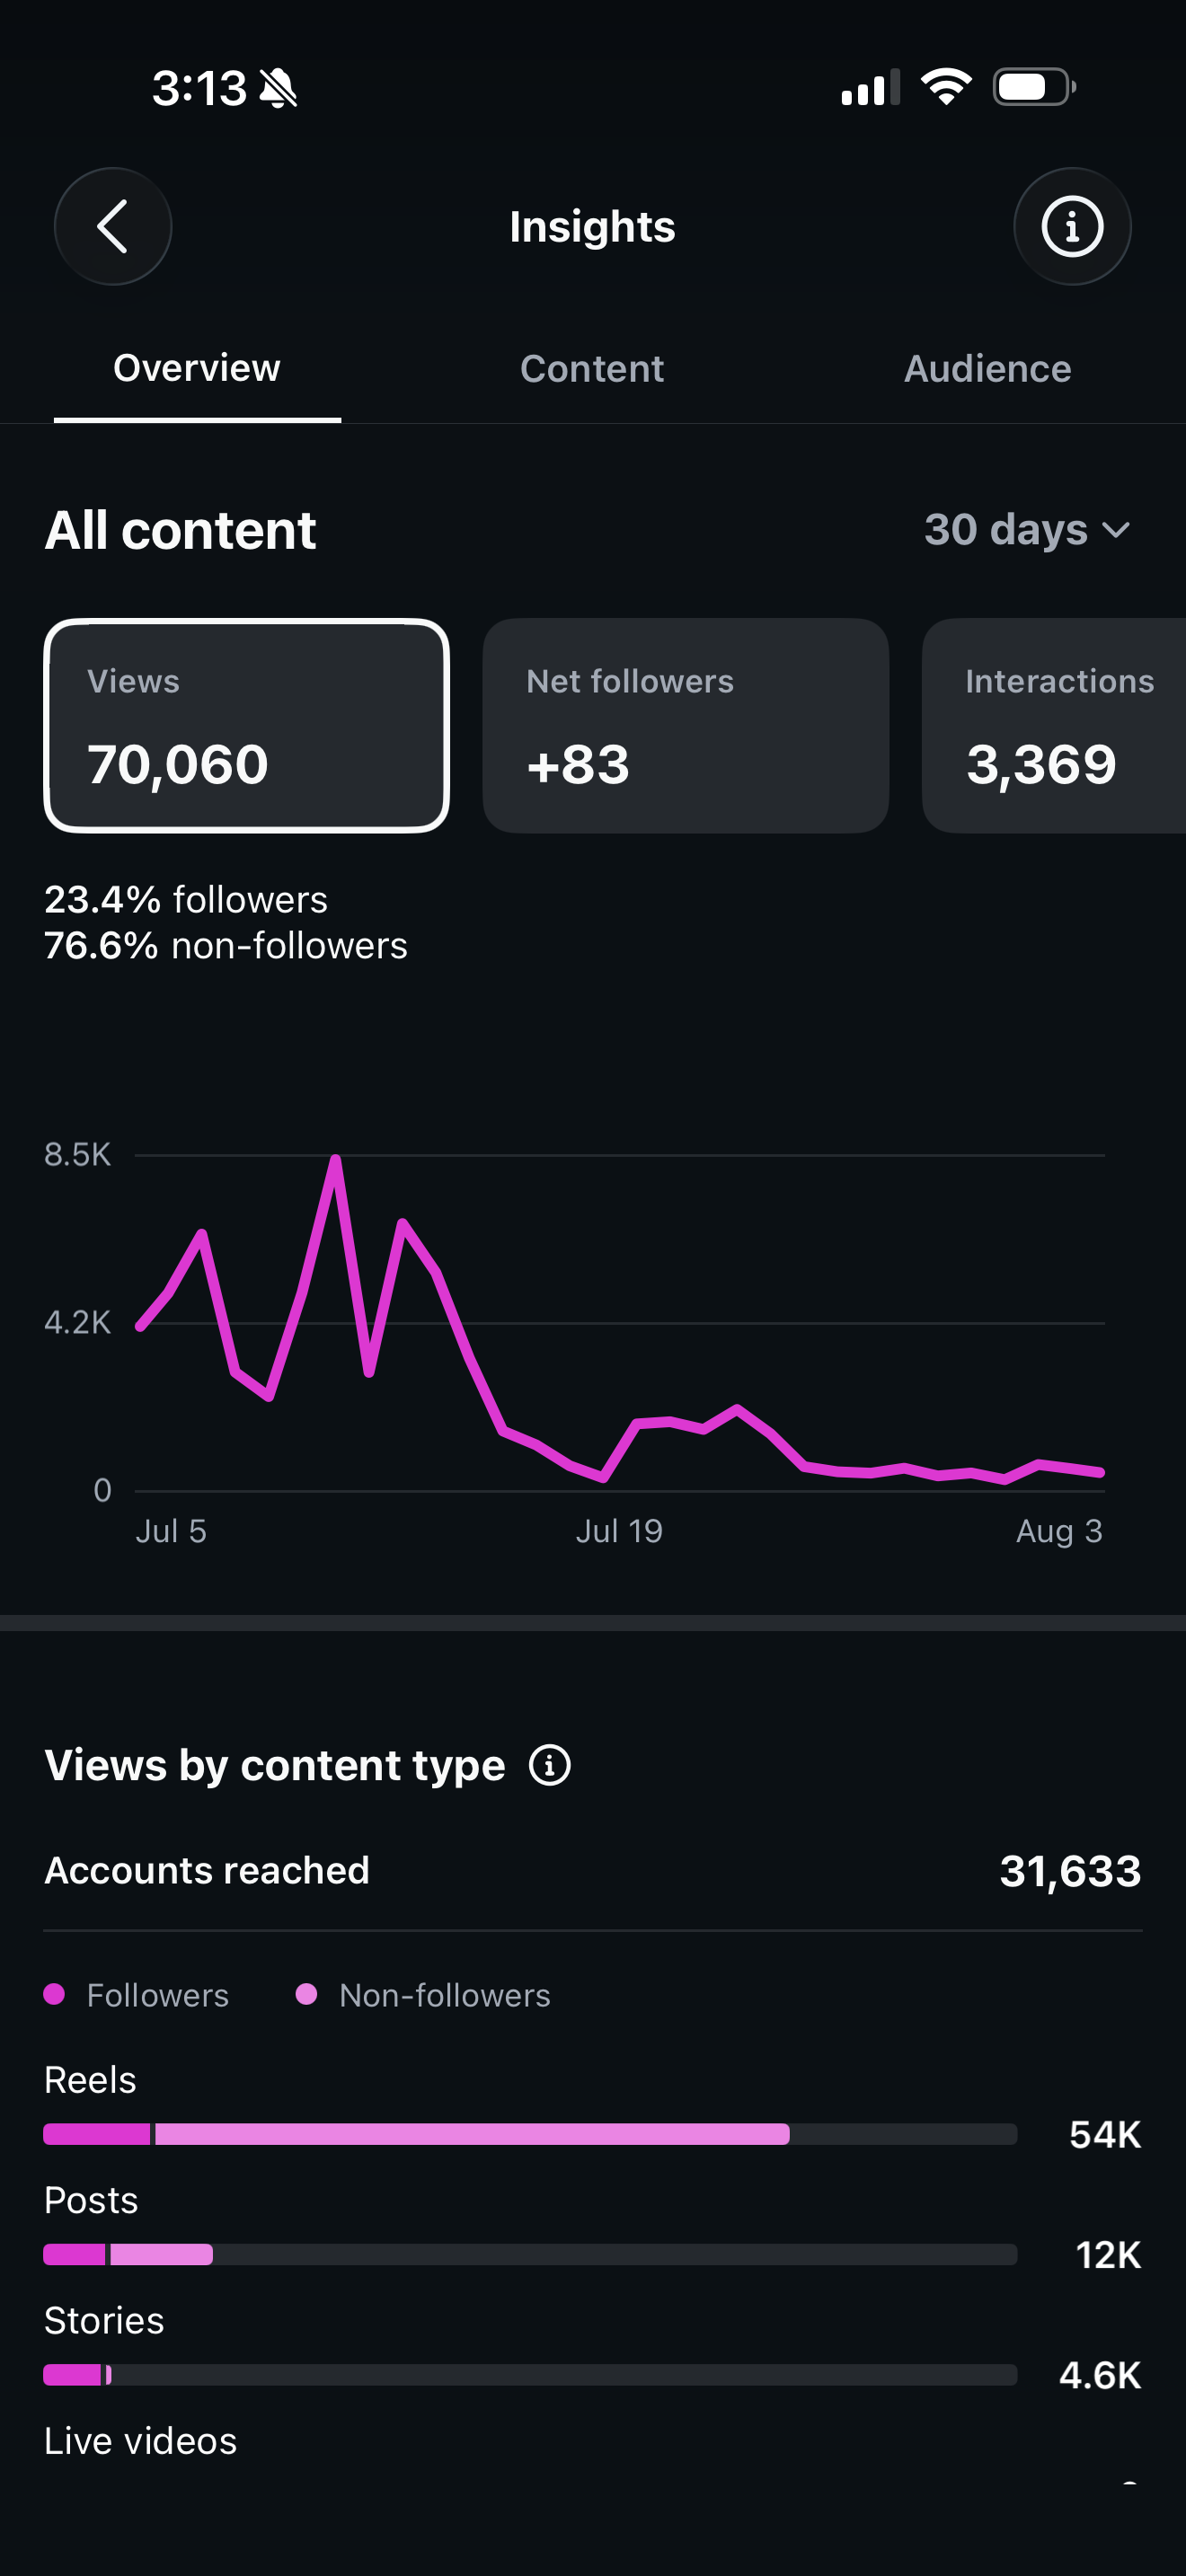Viewport: 1186px width, 2576px height.
Task: Open the 30 days period dropdown
Action: pos(1027,529)
